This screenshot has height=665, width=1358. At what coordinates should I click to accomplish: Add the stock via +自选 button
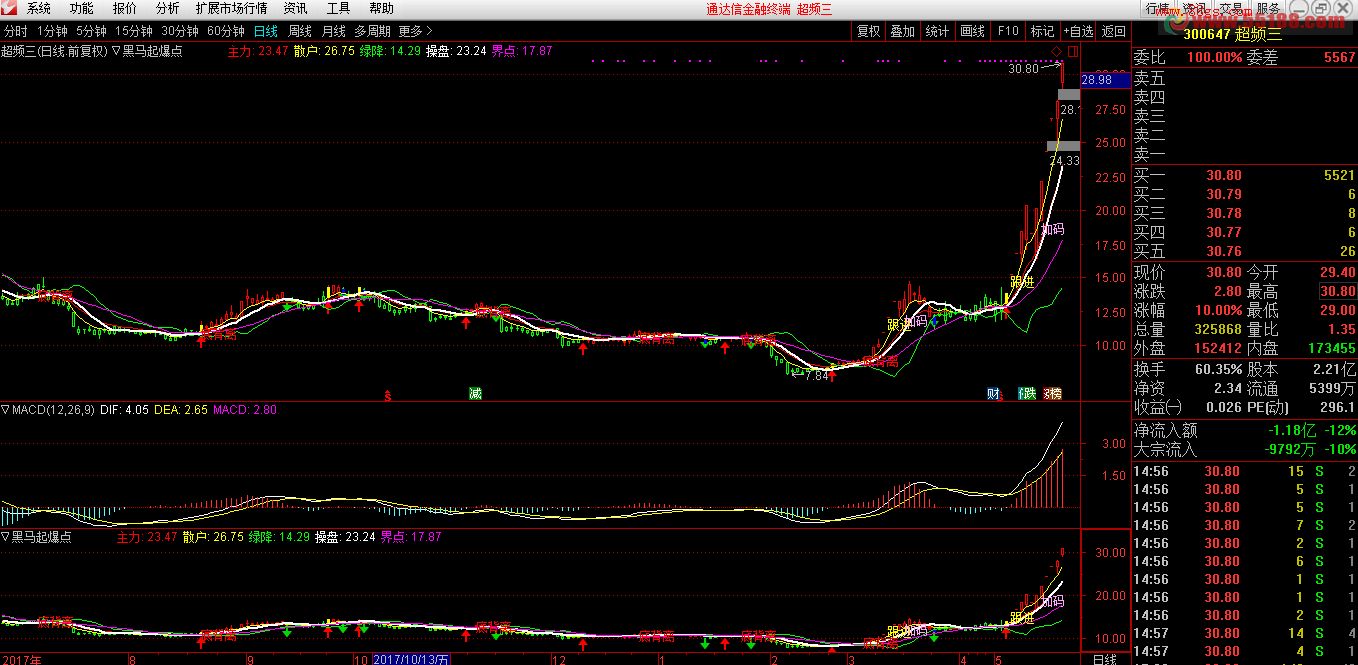(x=1078, y=31)
